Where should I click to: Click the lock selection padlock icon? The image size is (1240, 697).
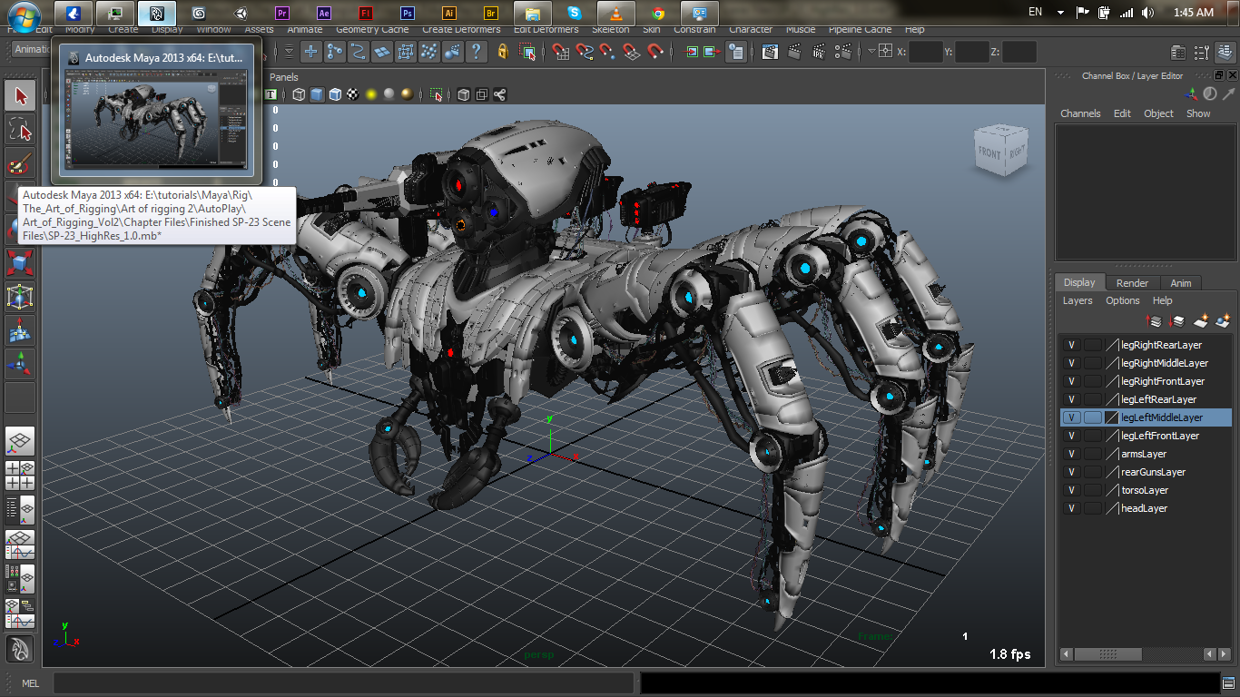(x=503, y=52)
